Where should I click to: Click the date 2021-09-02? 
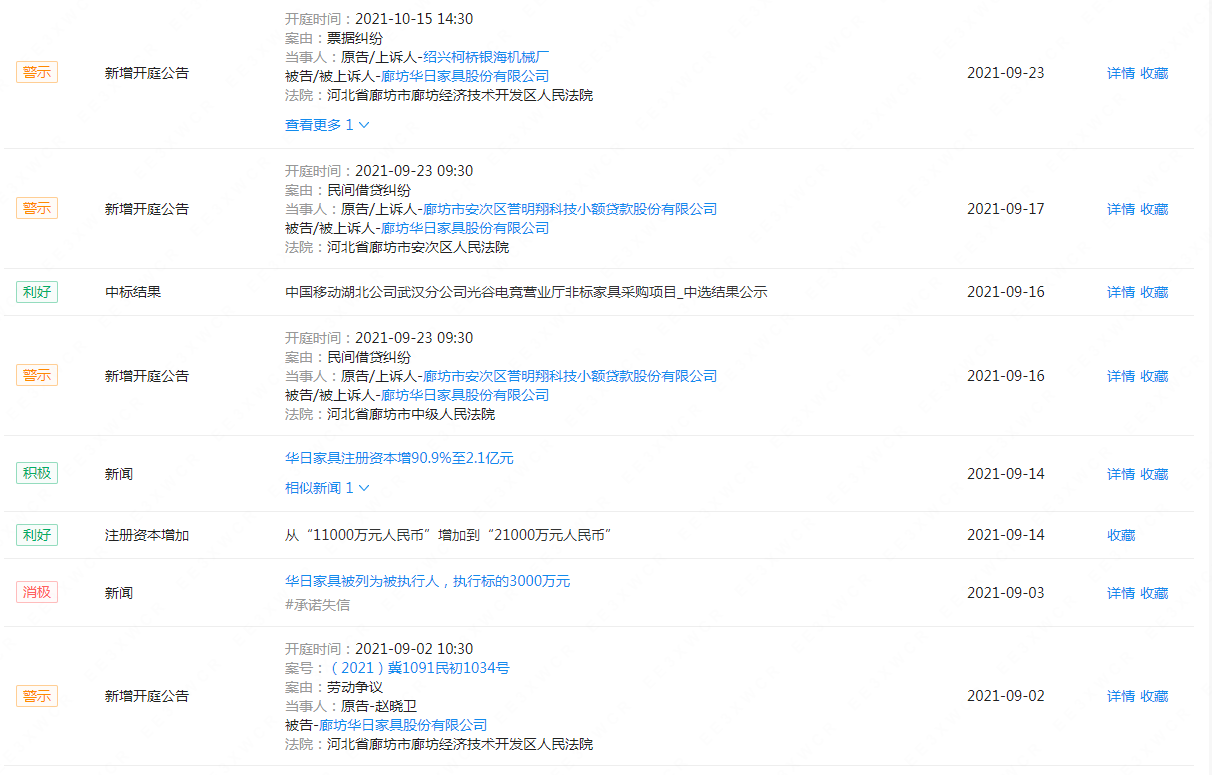click(x=1005, y=696)
